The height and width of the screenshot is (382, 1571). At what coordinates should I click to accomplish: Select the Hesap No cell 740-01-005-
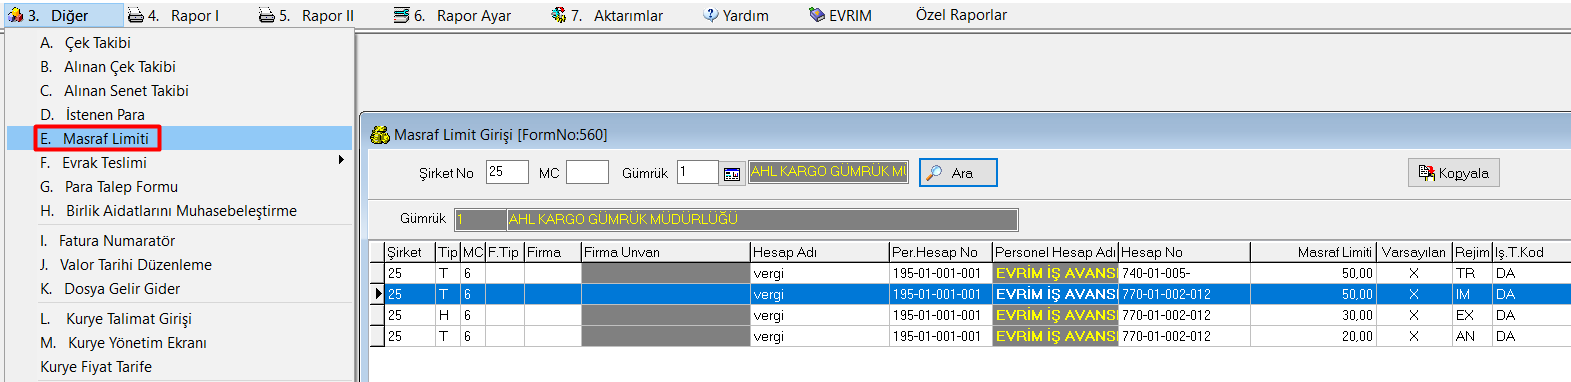1184,273
